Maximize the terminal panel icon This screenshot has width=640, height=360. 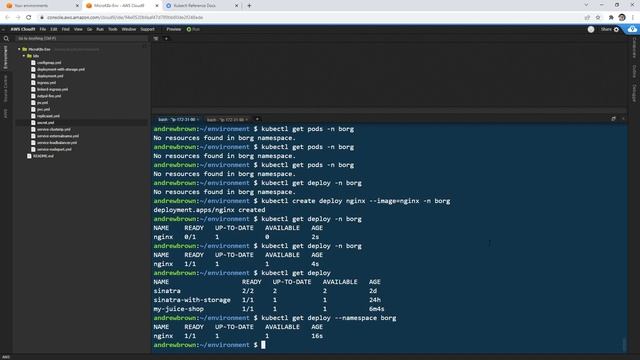pos(613,119)
